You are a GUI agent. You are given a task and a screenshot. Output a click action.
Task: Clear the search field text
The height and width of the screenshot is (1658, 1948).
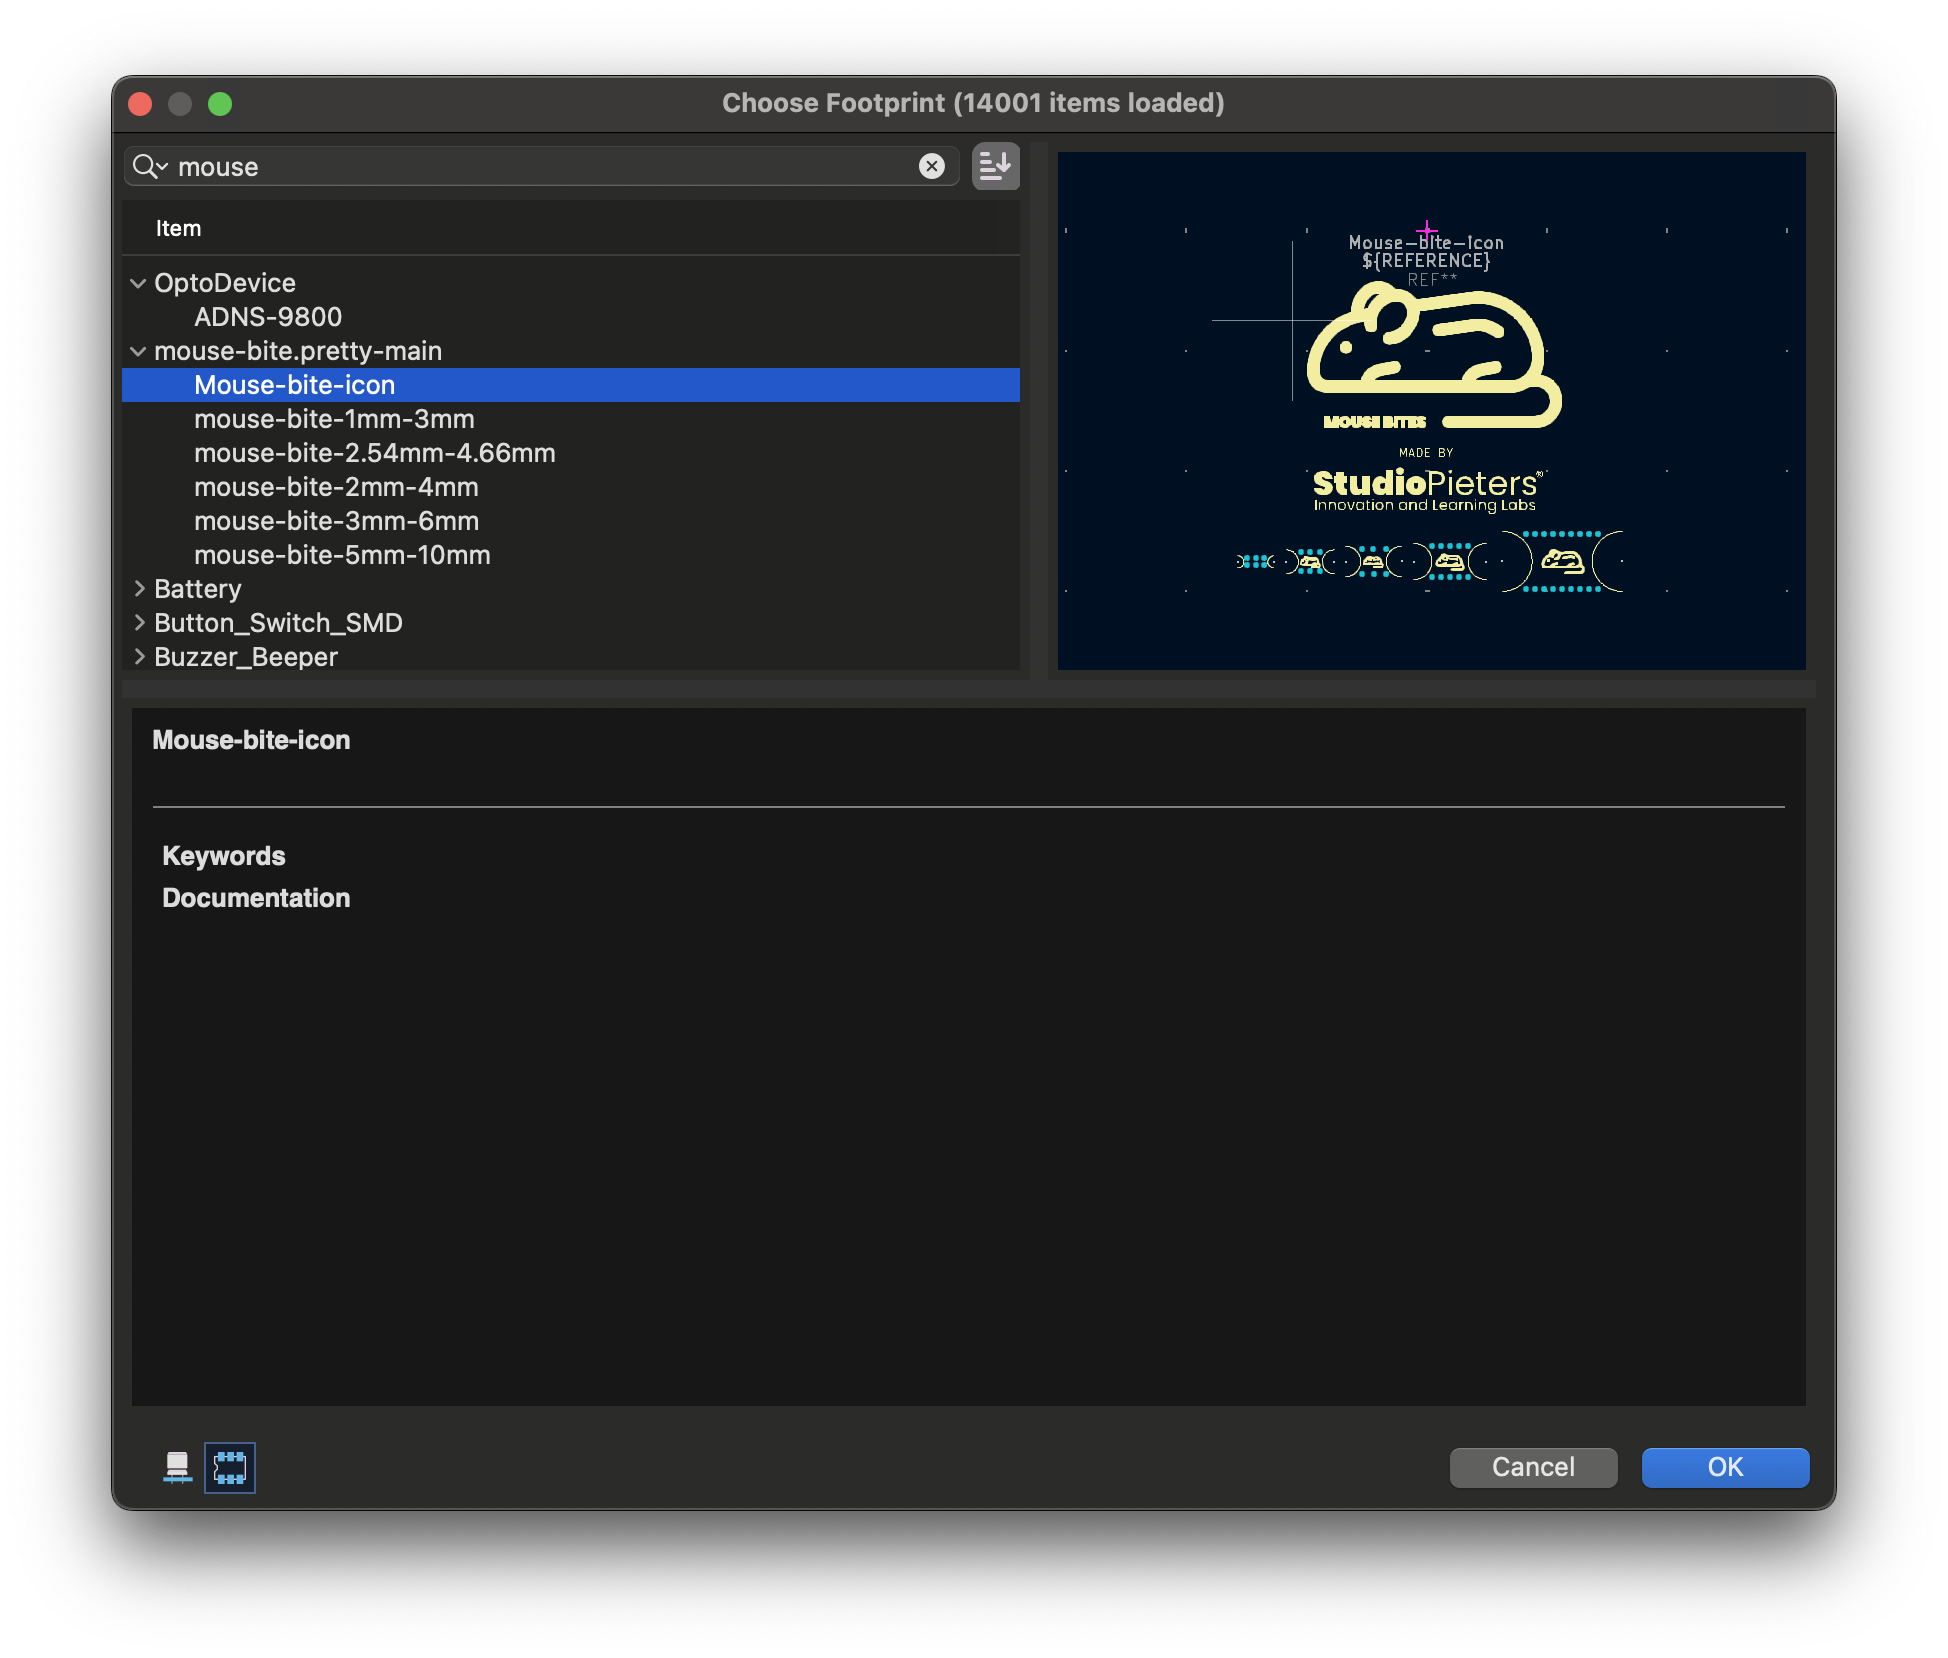[931, 166]
